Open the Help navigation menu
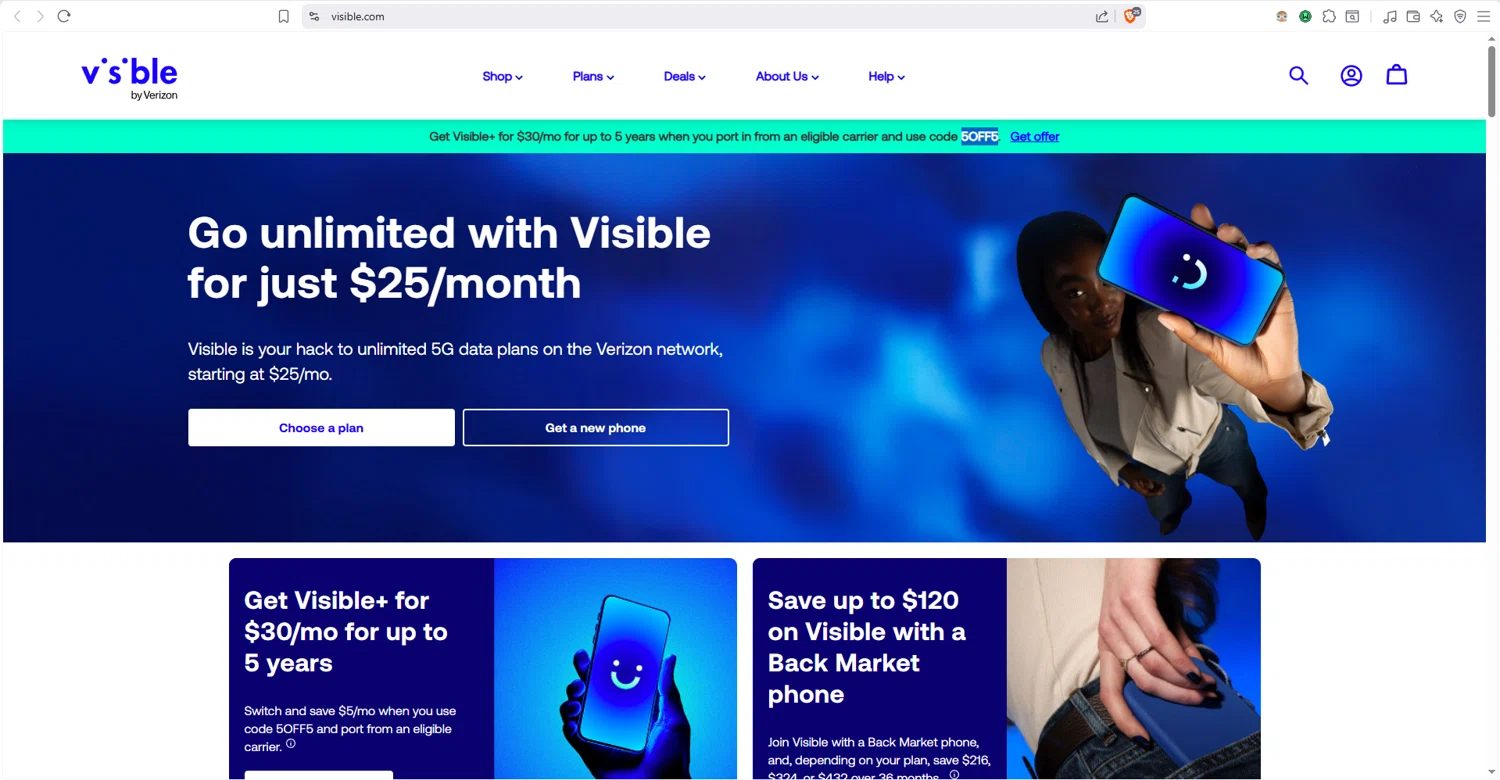 tap(886, 76)
